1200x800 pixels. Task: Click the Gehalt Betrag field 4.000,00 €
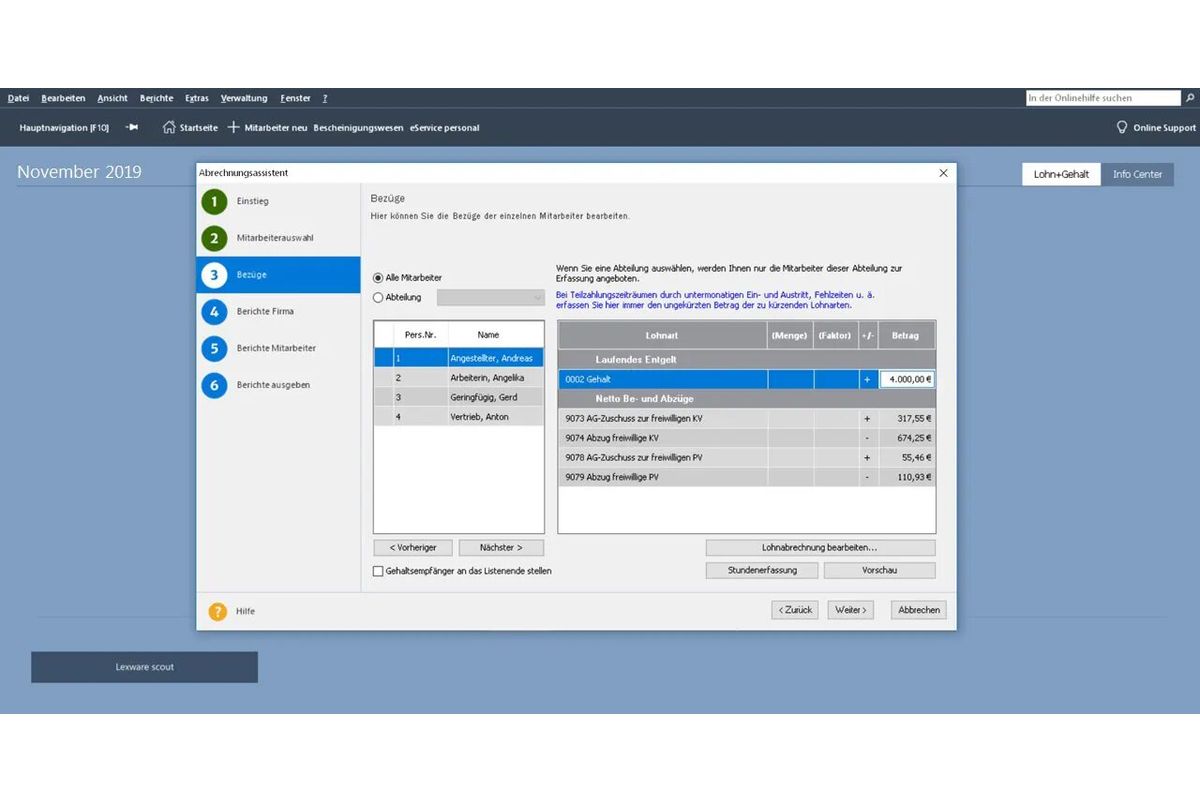click(907, 379)
